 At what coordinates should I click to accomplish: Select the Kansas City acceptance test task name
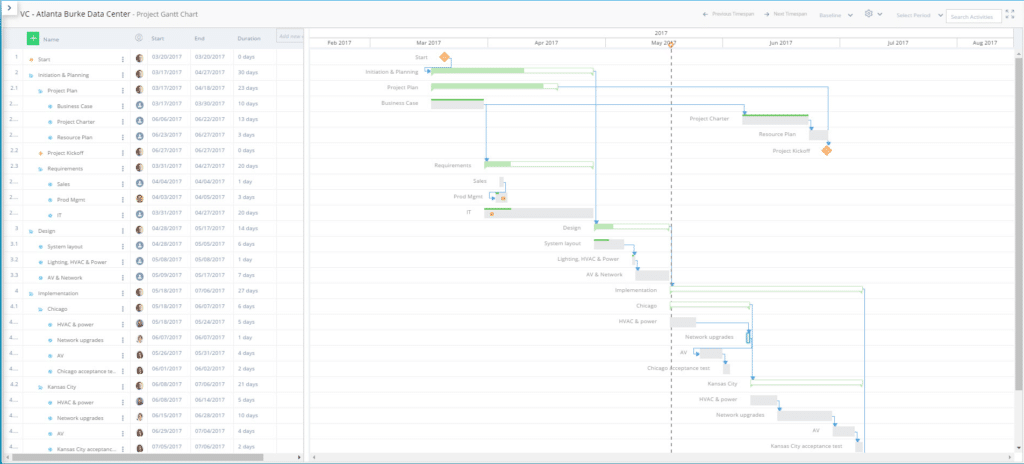coord(87,450)
